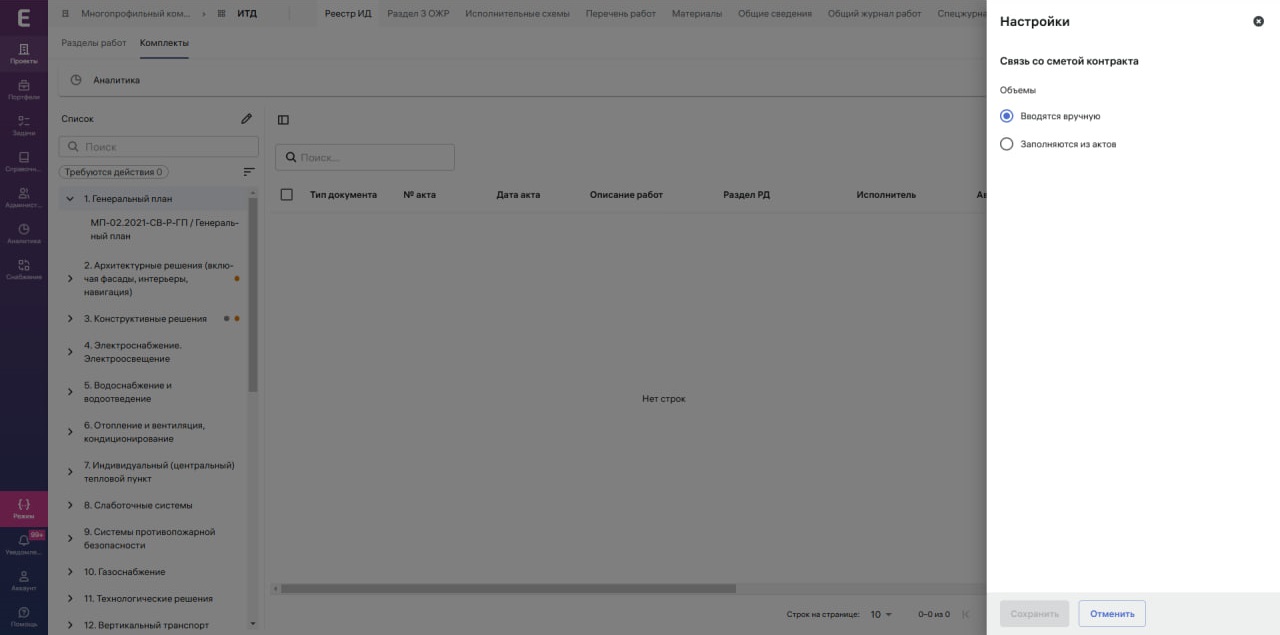Viewport: 1280px width, 635px height.
Task: Toggle the side panel layout icon
Action: [283, 120]
